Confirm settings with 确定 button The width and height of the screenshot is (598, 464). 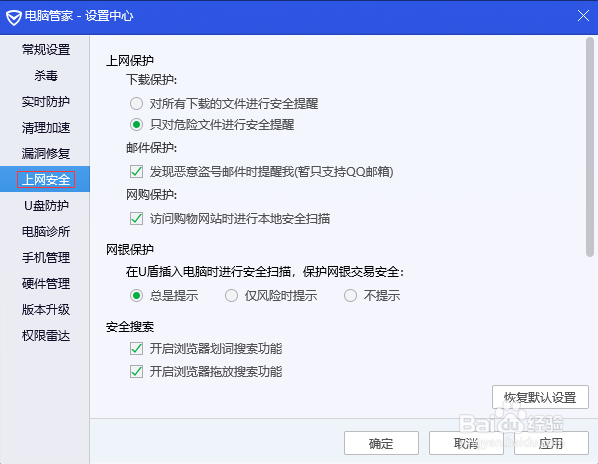pos(381,443)
